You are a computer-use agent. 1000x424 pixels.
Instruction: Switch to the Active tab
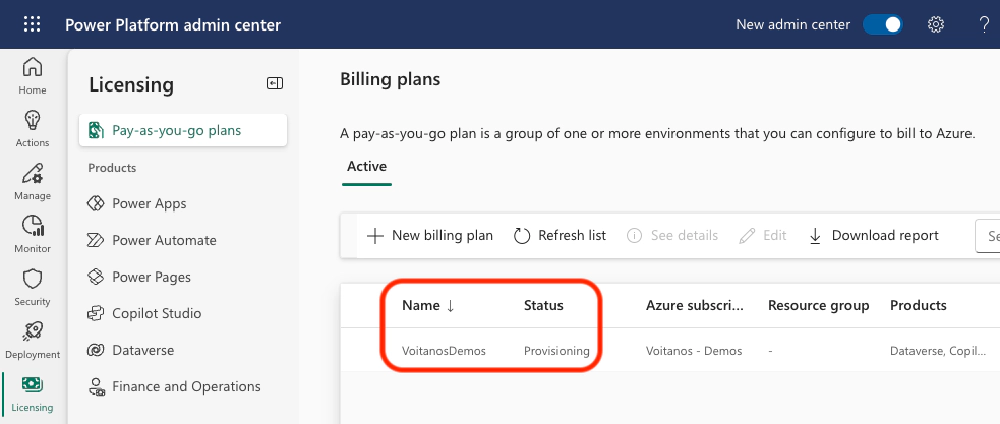[x=367, y=167]
